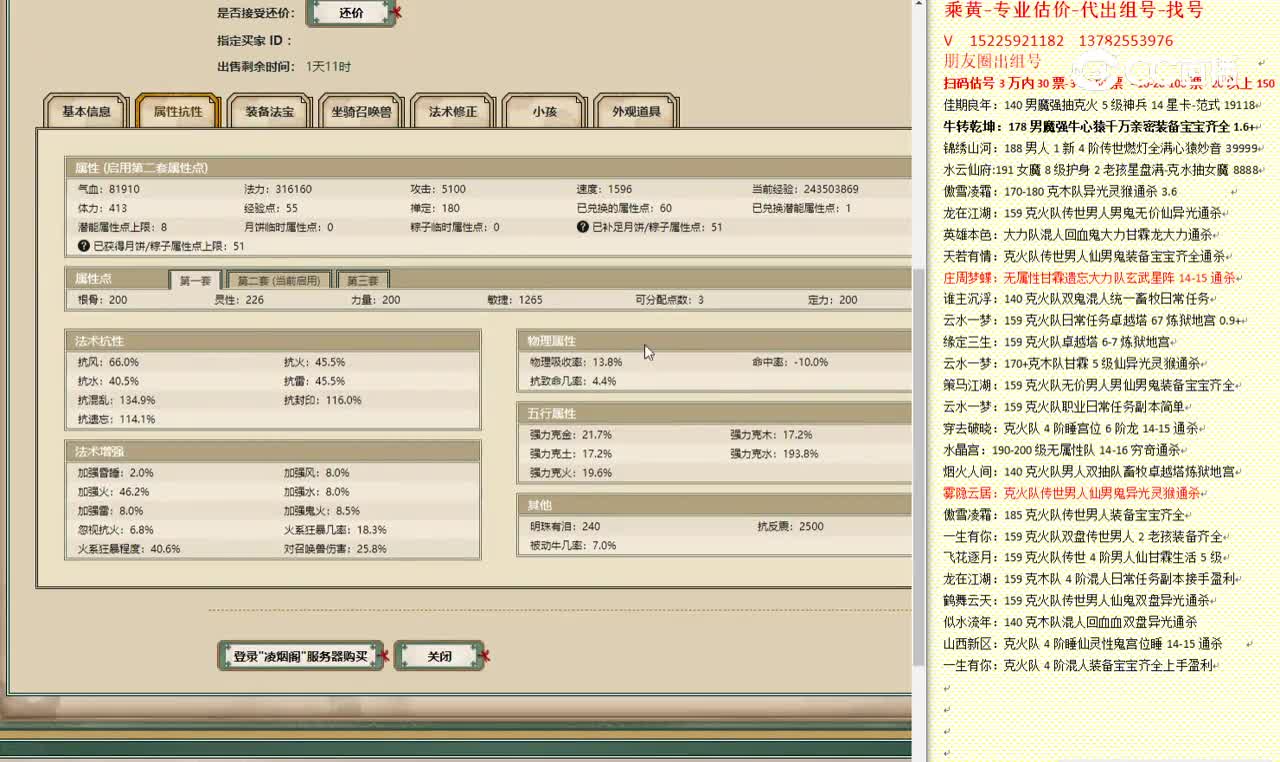Click the 水晶宫 listing line in document
Viewport: 1280px width, 762px height.
1061,450
